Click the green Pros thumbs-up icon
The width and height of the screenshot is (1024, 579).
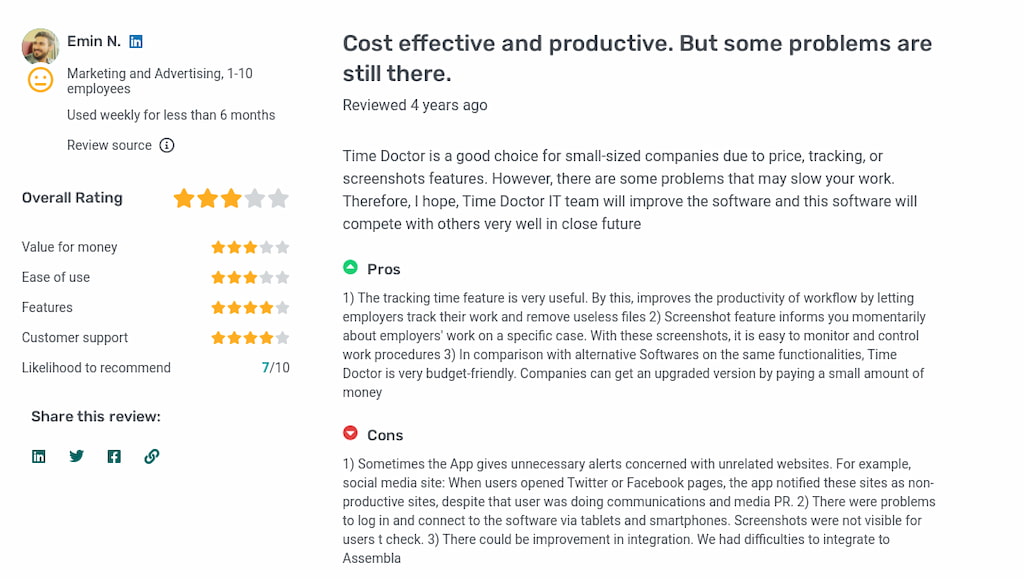pyautogui.click(x=350, y=267)
